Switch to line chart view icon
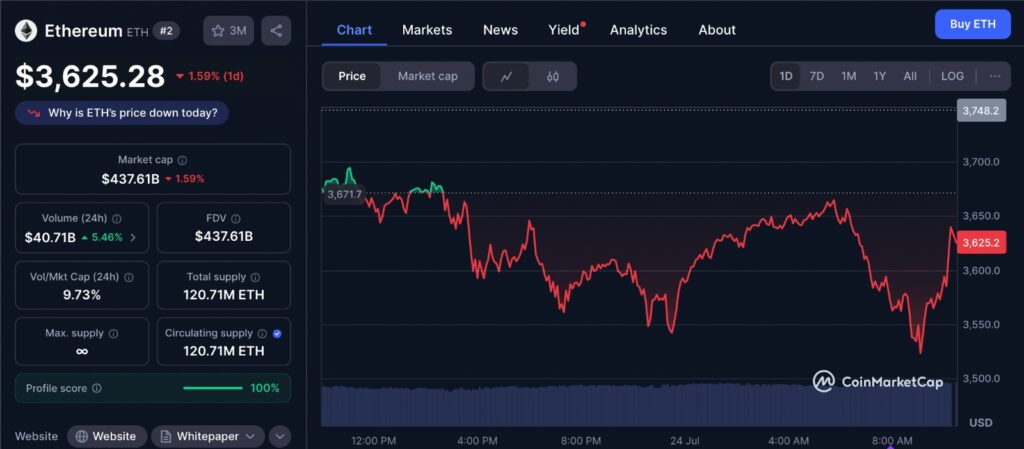The image size is (1024, 449). (x=506, y=76)
